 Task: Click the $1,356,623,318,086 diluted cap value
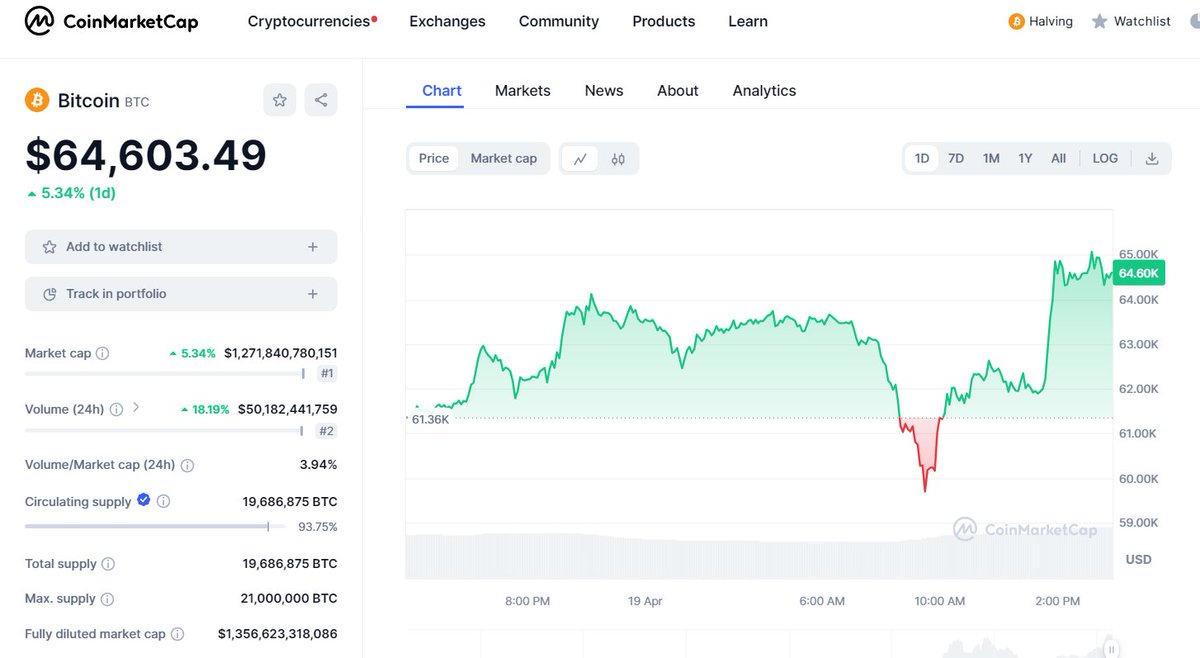pyautogui.click(x=278, y=634)
